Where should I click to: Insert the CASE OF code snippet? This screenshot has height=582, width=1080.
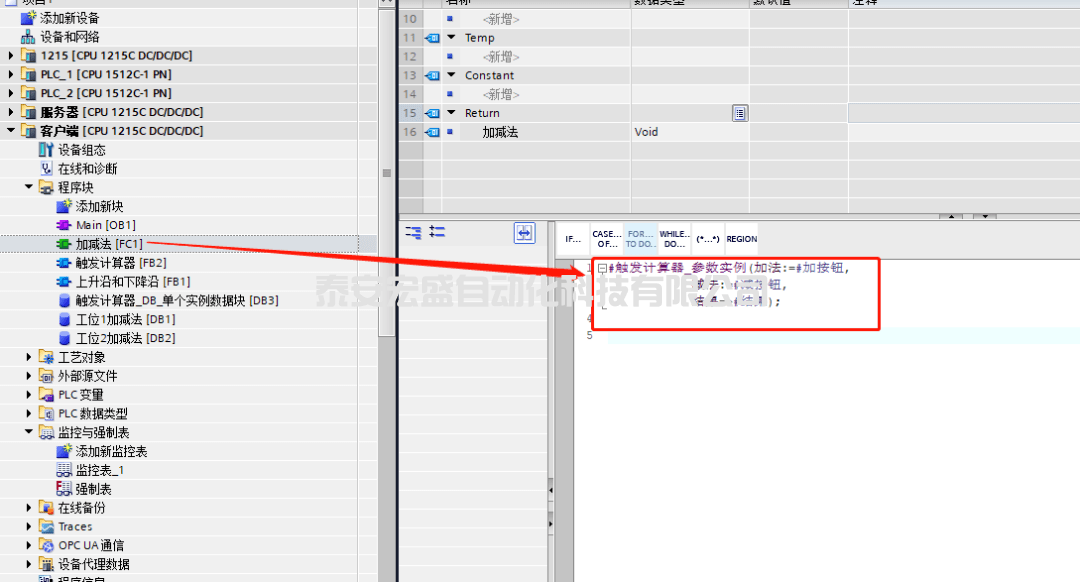606,238
